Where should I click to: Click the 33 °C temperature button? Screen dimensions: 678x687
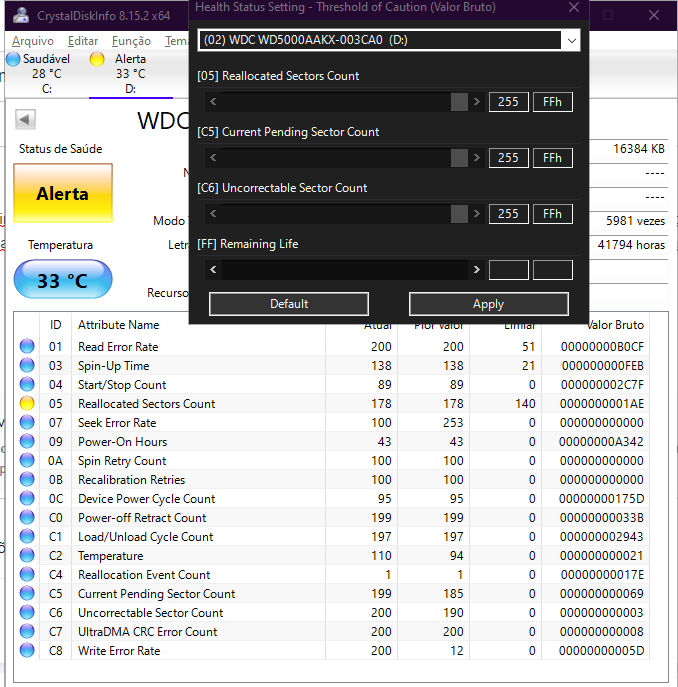pos(63,280)
